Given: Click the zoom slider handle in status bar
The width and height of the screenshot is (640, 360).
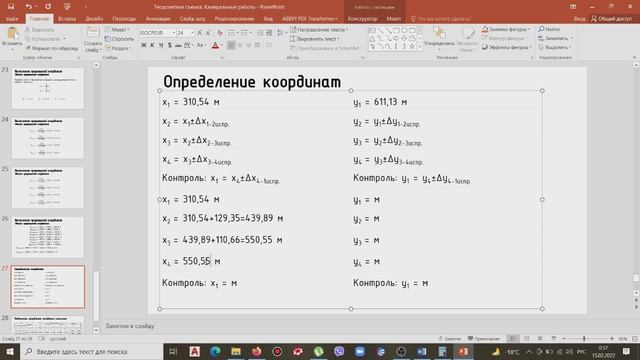Looking at the screenshot, I should (584, 339).
